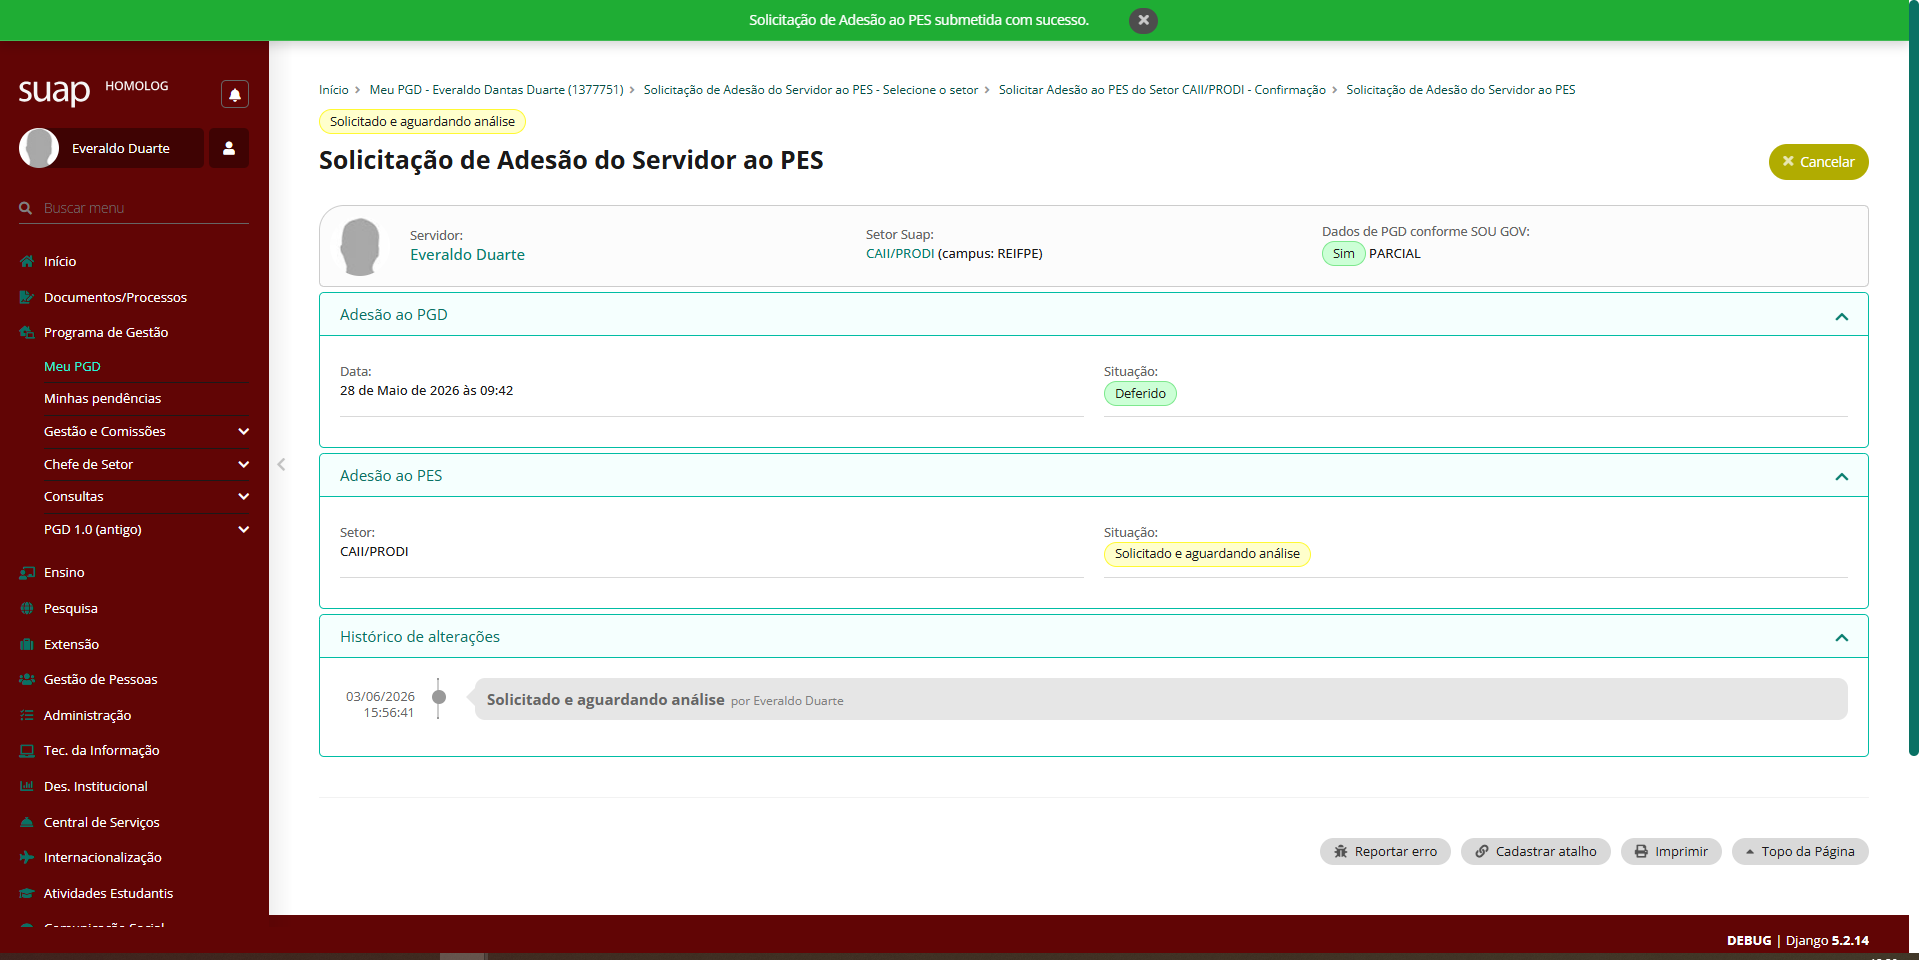The height and width of the screenshot is (960, 1919).
Task: Open the notifications bell icon
Action: (x=235, y=94)
